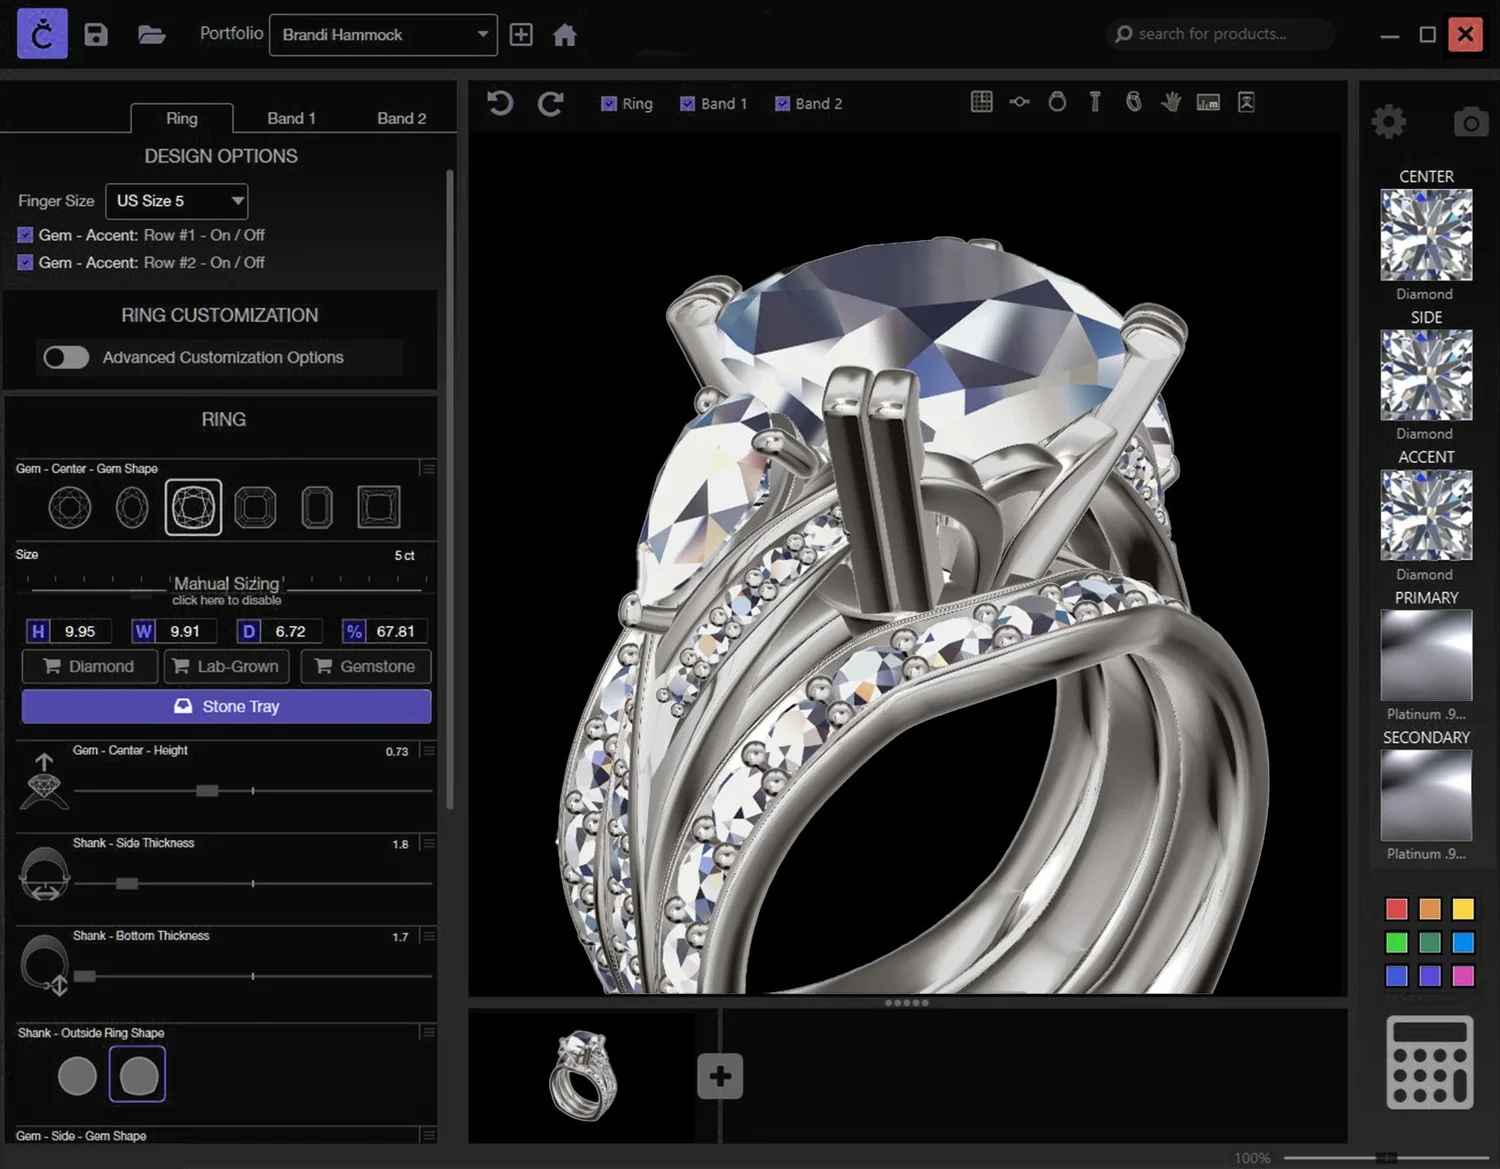Viewport: 1500px width, 1169px height.
Task: Disable Gem - Accent Row #1
Action: tap(24, 234)
